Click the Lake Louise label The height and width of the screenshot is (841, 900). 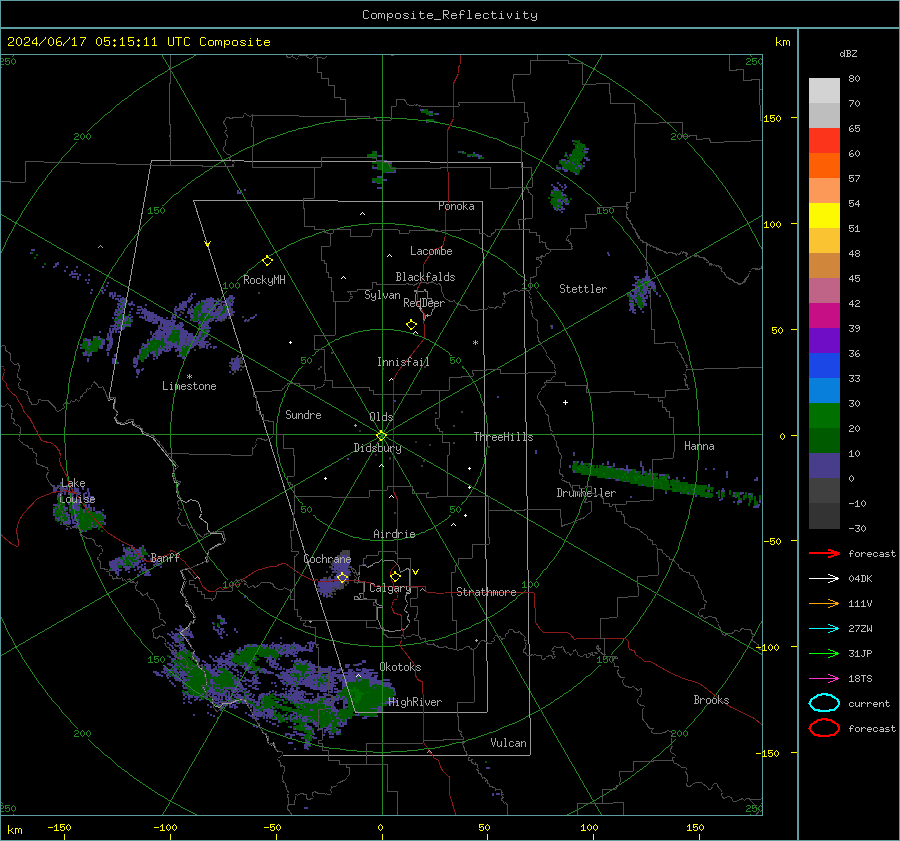pos(77,491)
